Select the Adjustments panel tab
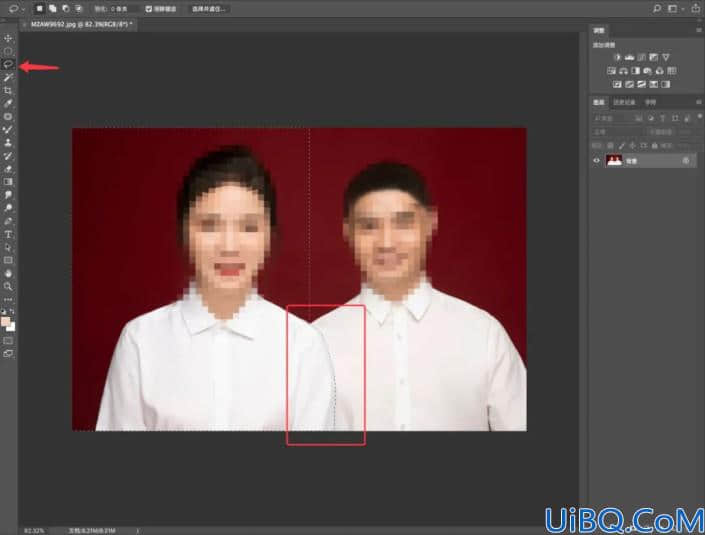 point(599,31)
